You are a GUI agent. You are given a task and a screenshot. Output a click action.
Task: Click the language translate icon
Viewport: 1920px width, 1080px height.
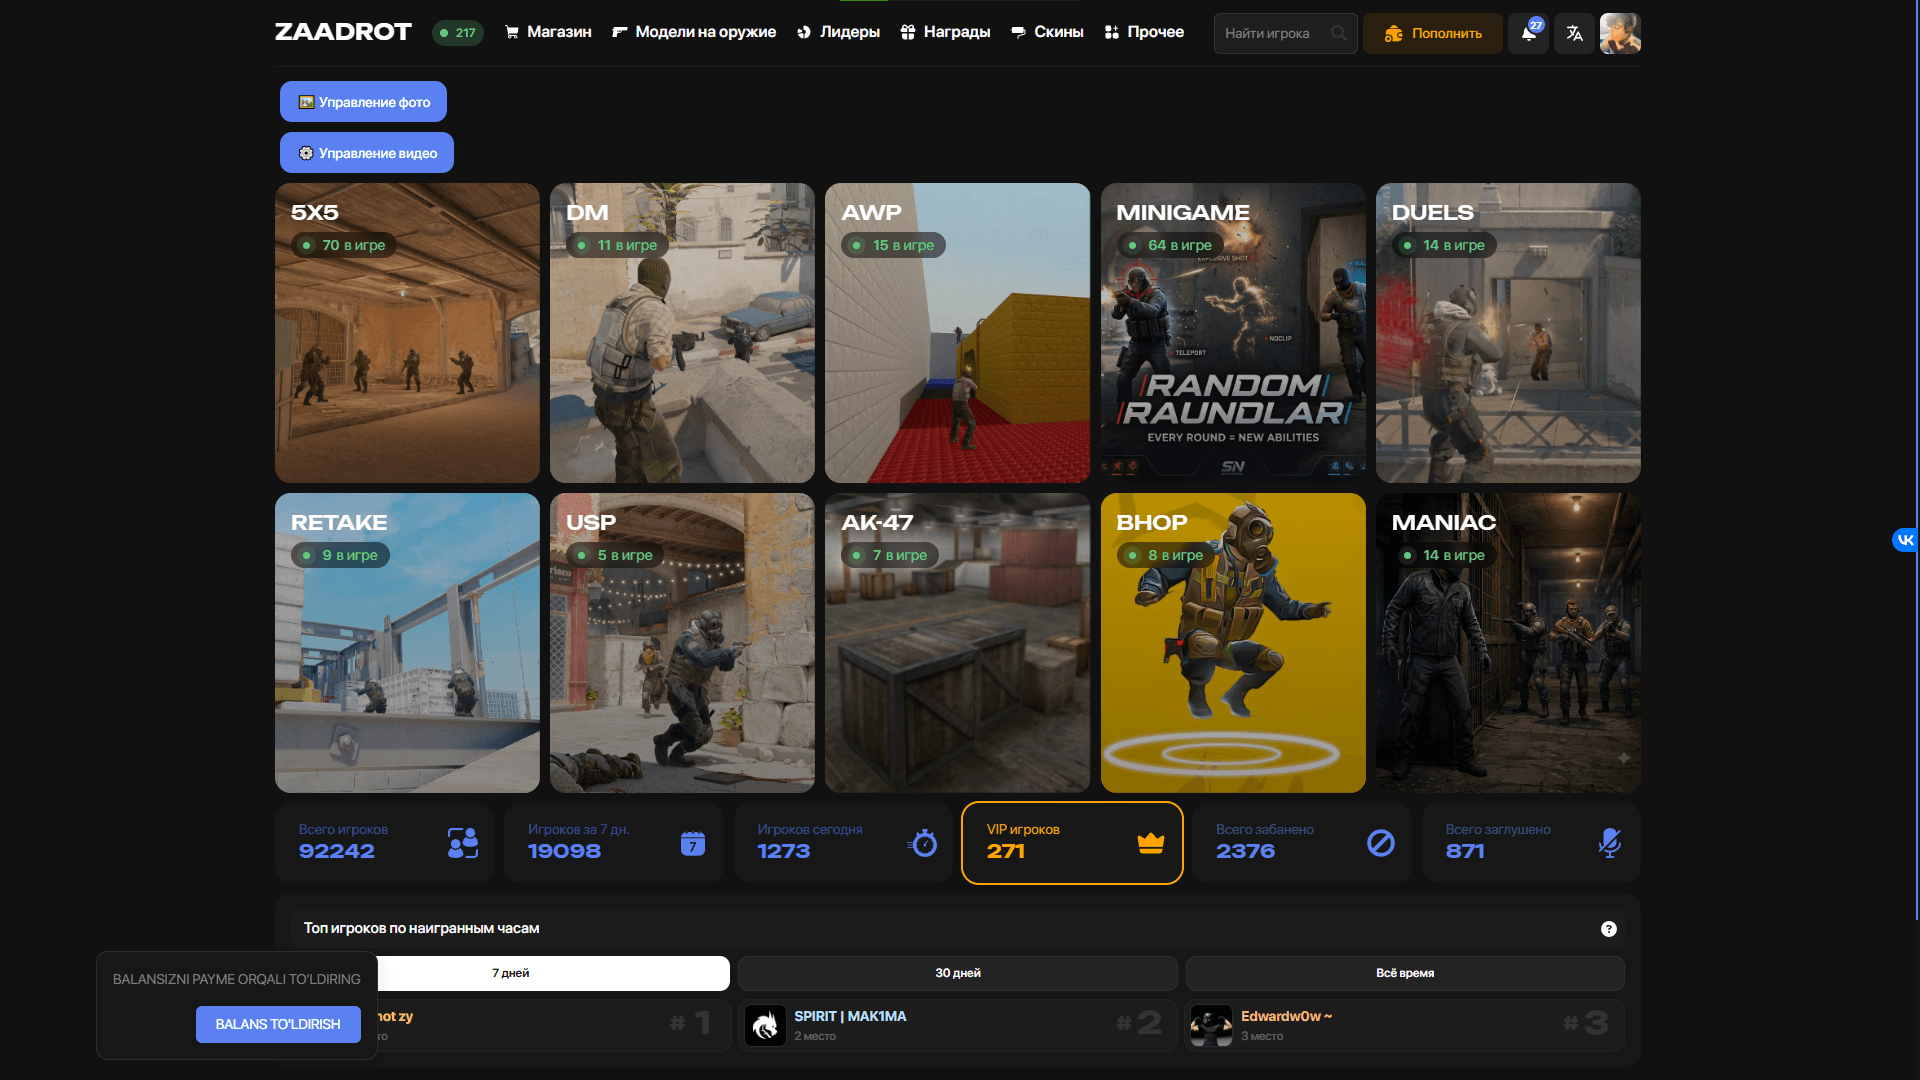coord(1574,33)
